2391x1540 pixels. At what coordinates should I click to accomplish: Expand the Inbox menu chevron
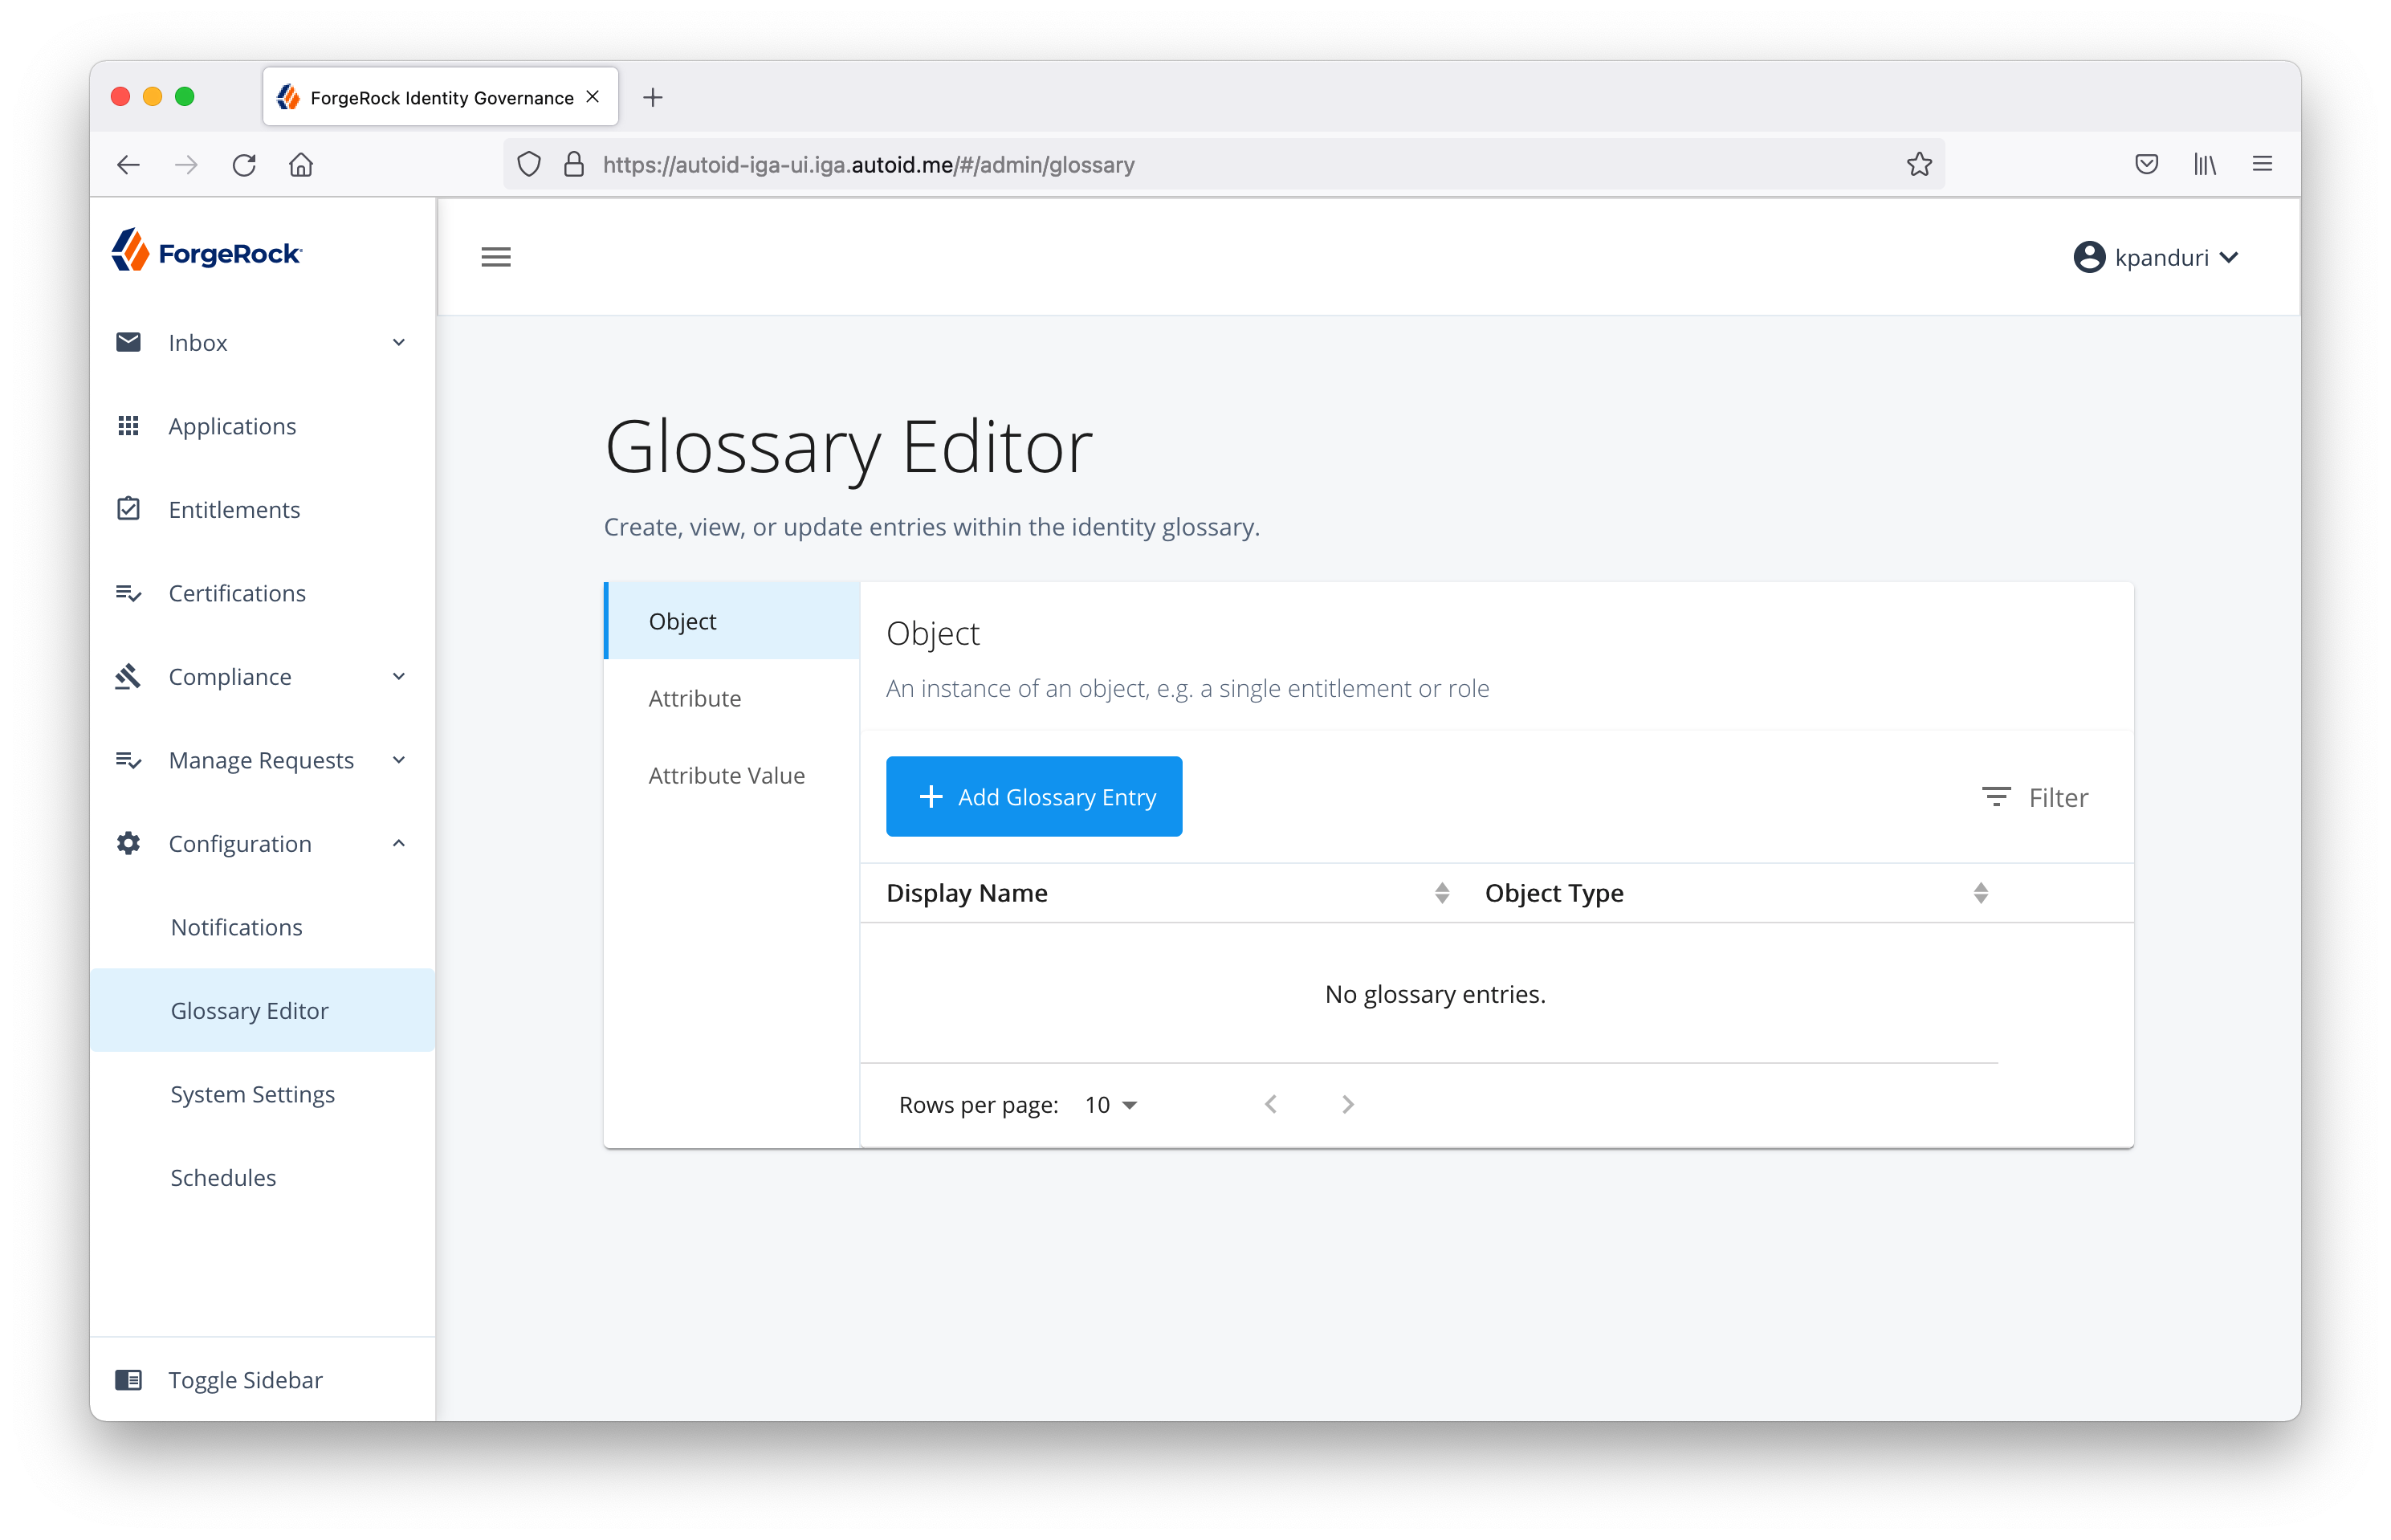point(399,343)
